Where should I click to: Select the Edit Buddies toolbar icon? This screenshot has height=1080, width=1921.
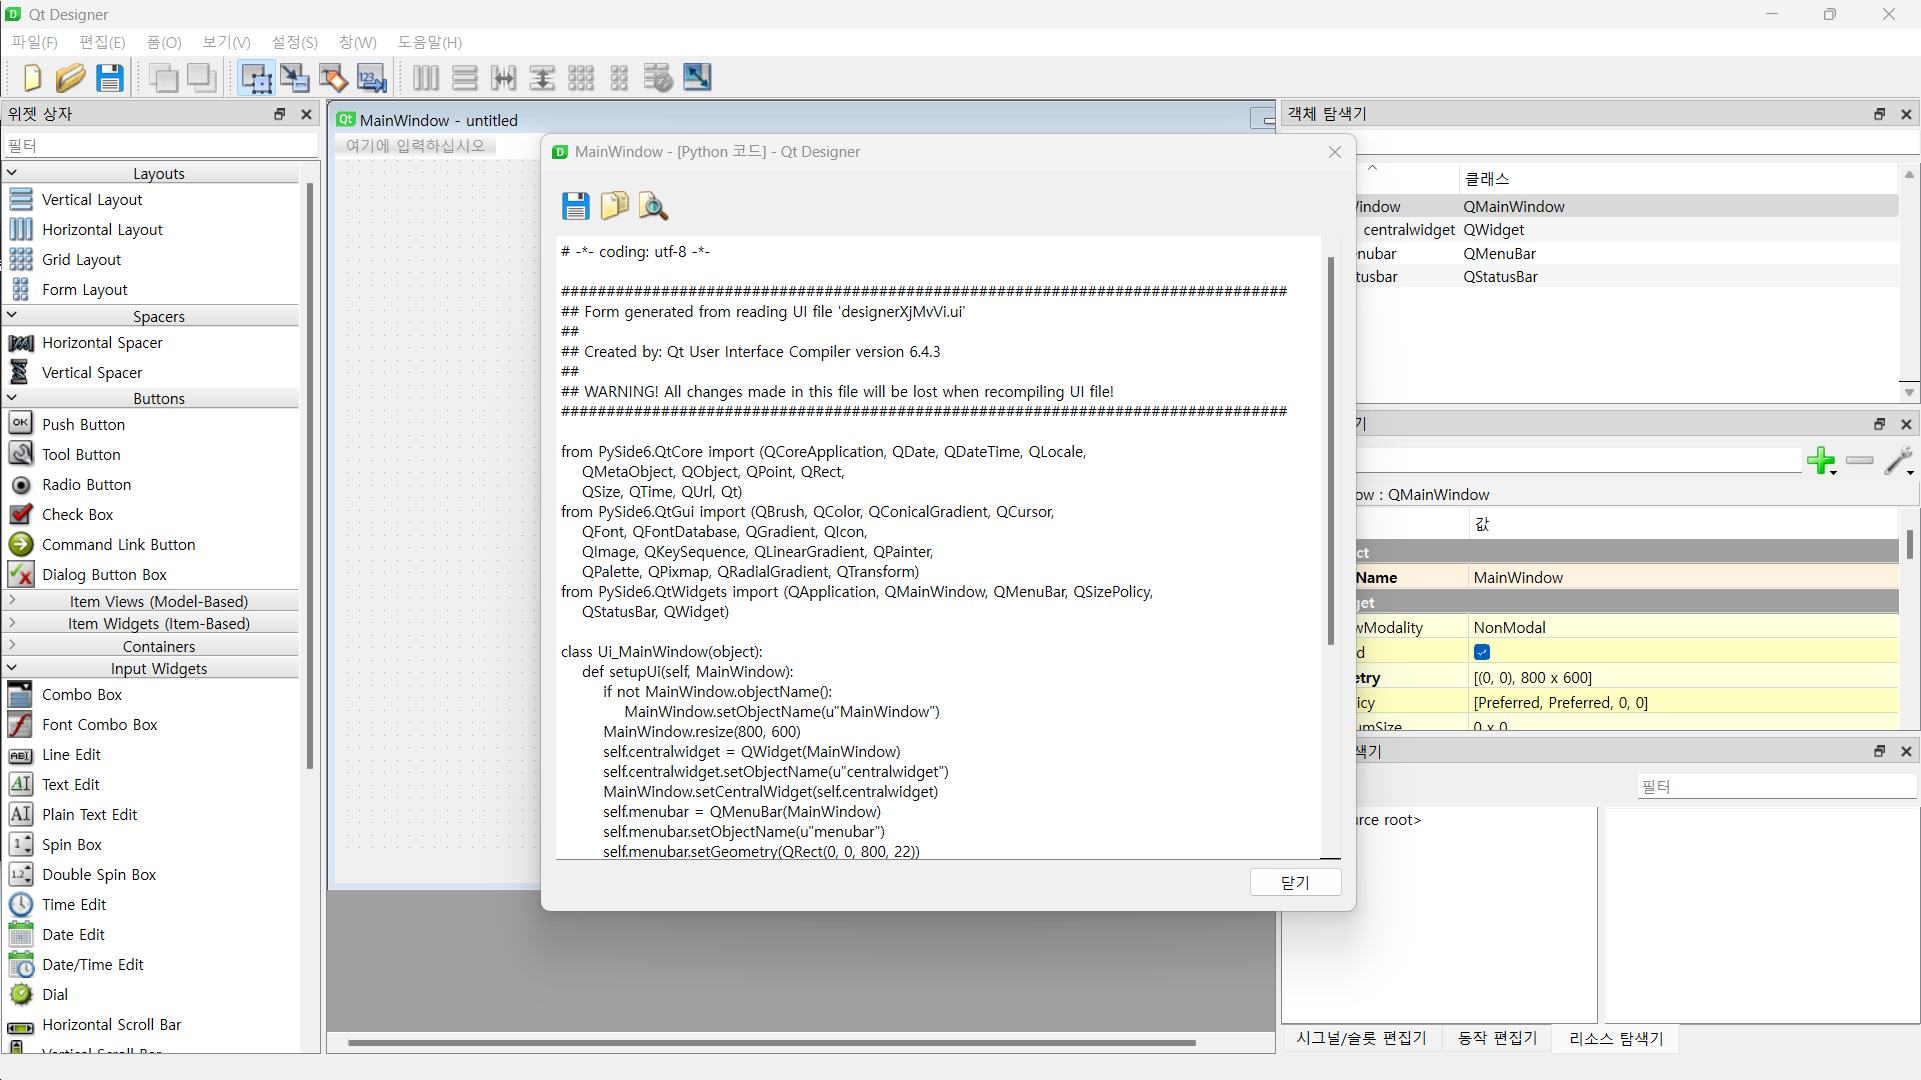pos(333,78)
